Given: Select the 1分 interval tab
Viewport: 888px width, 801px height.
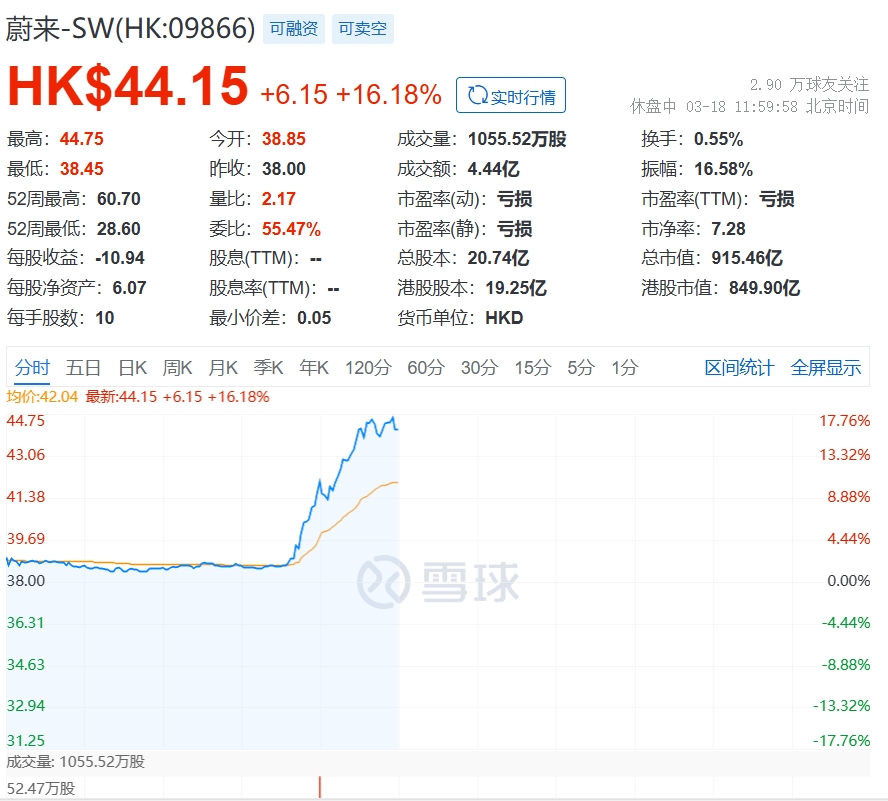Looking at the screenshot, I should click(x=625, y=368).
